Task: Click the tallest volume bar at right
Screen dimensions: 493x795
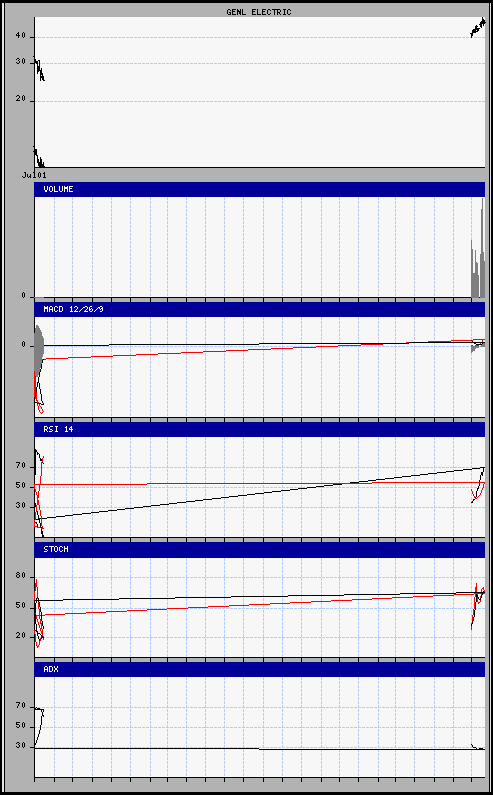Action: (x=482, y=248)
